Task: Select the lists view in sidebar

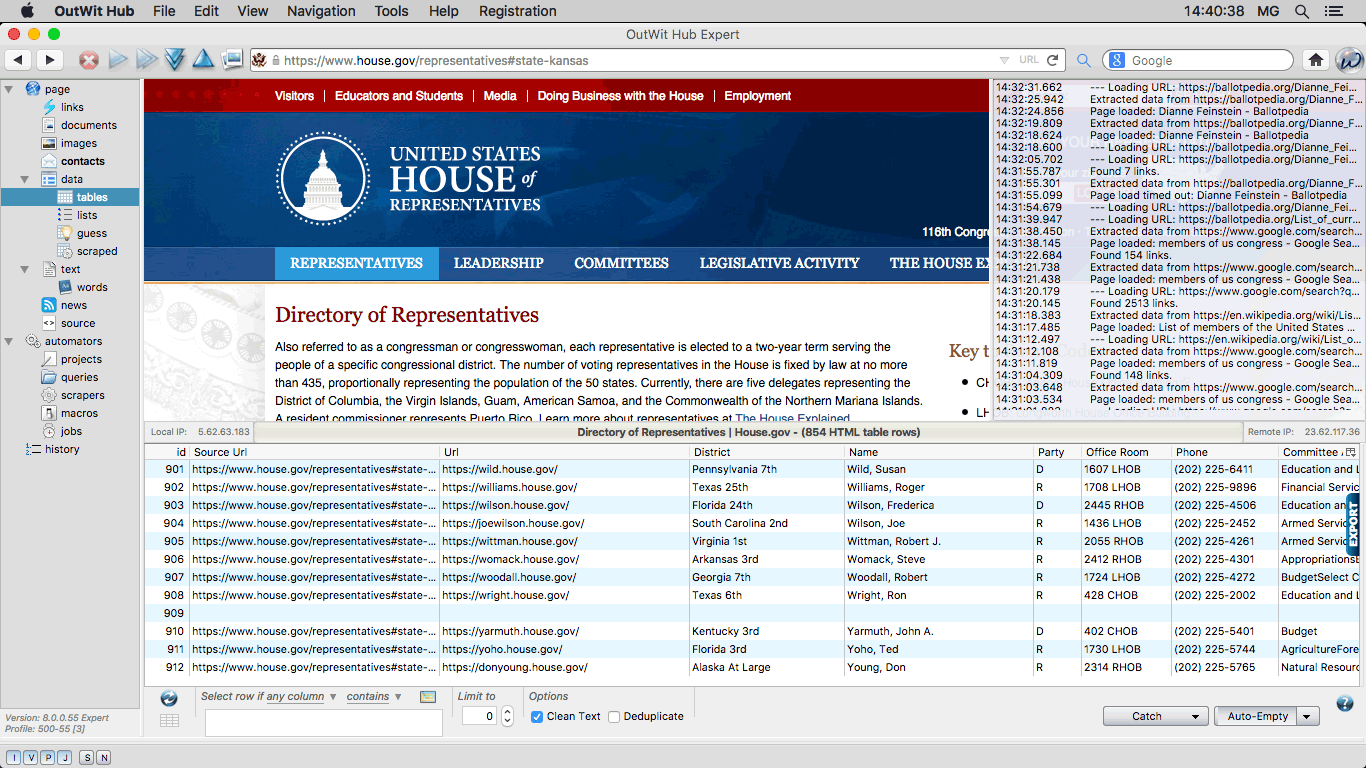Action: click(87, 215)
